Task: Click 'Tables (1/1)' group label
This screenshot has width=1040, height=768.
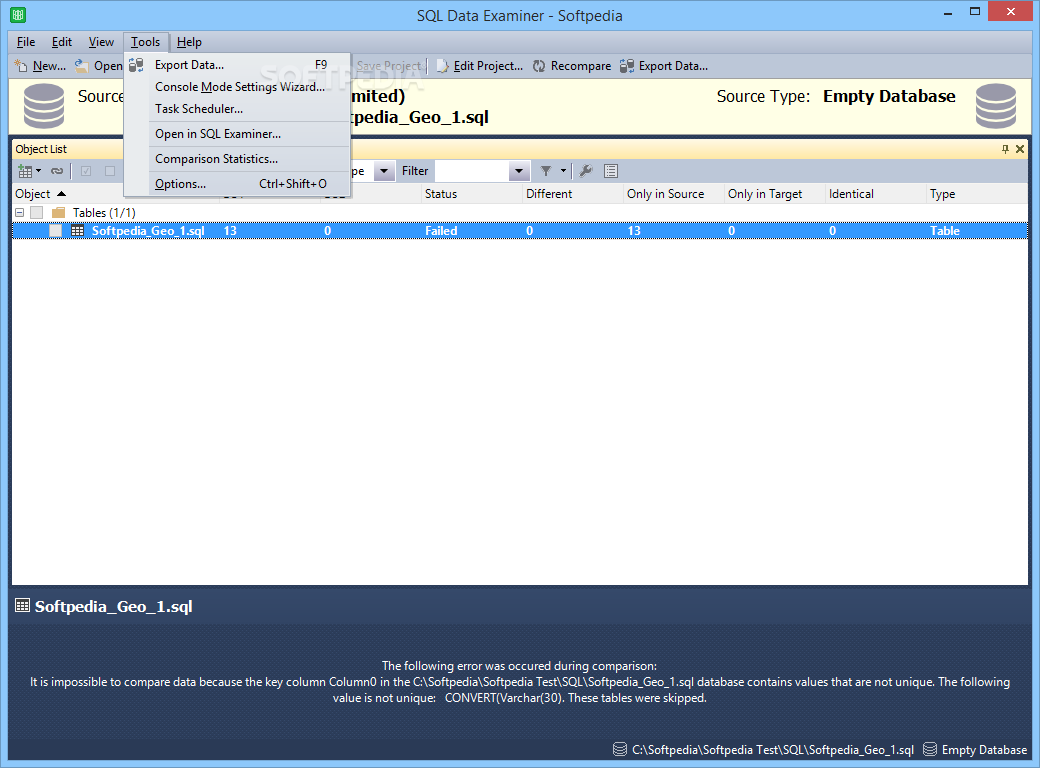Action: 104,212
